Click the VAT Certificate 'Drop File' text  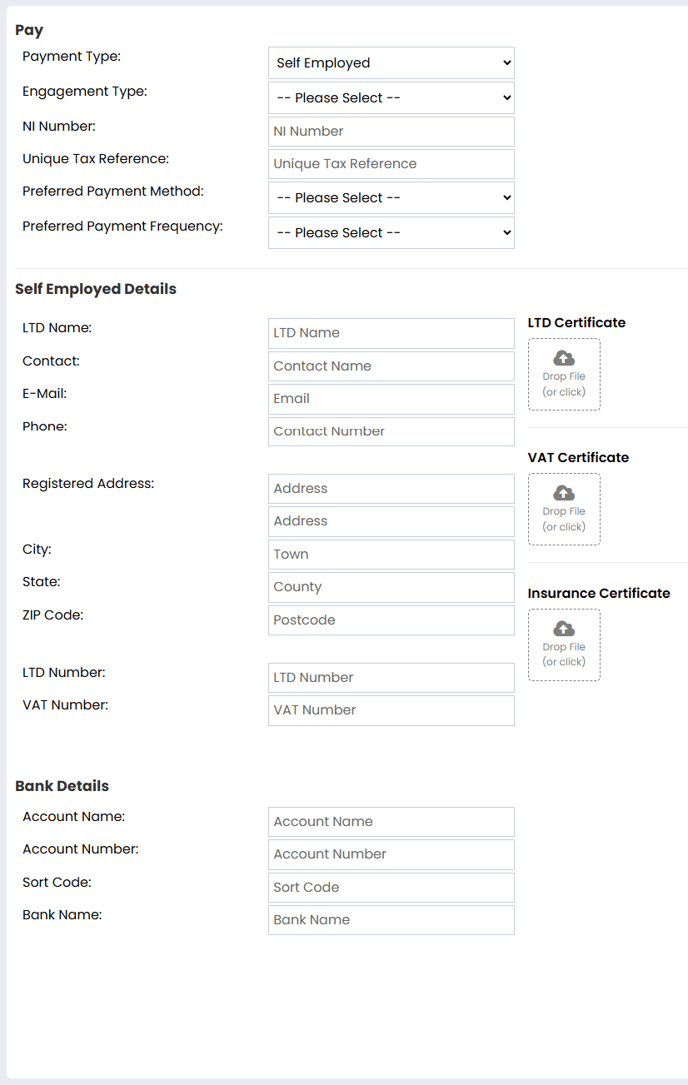tap(564, 511)
